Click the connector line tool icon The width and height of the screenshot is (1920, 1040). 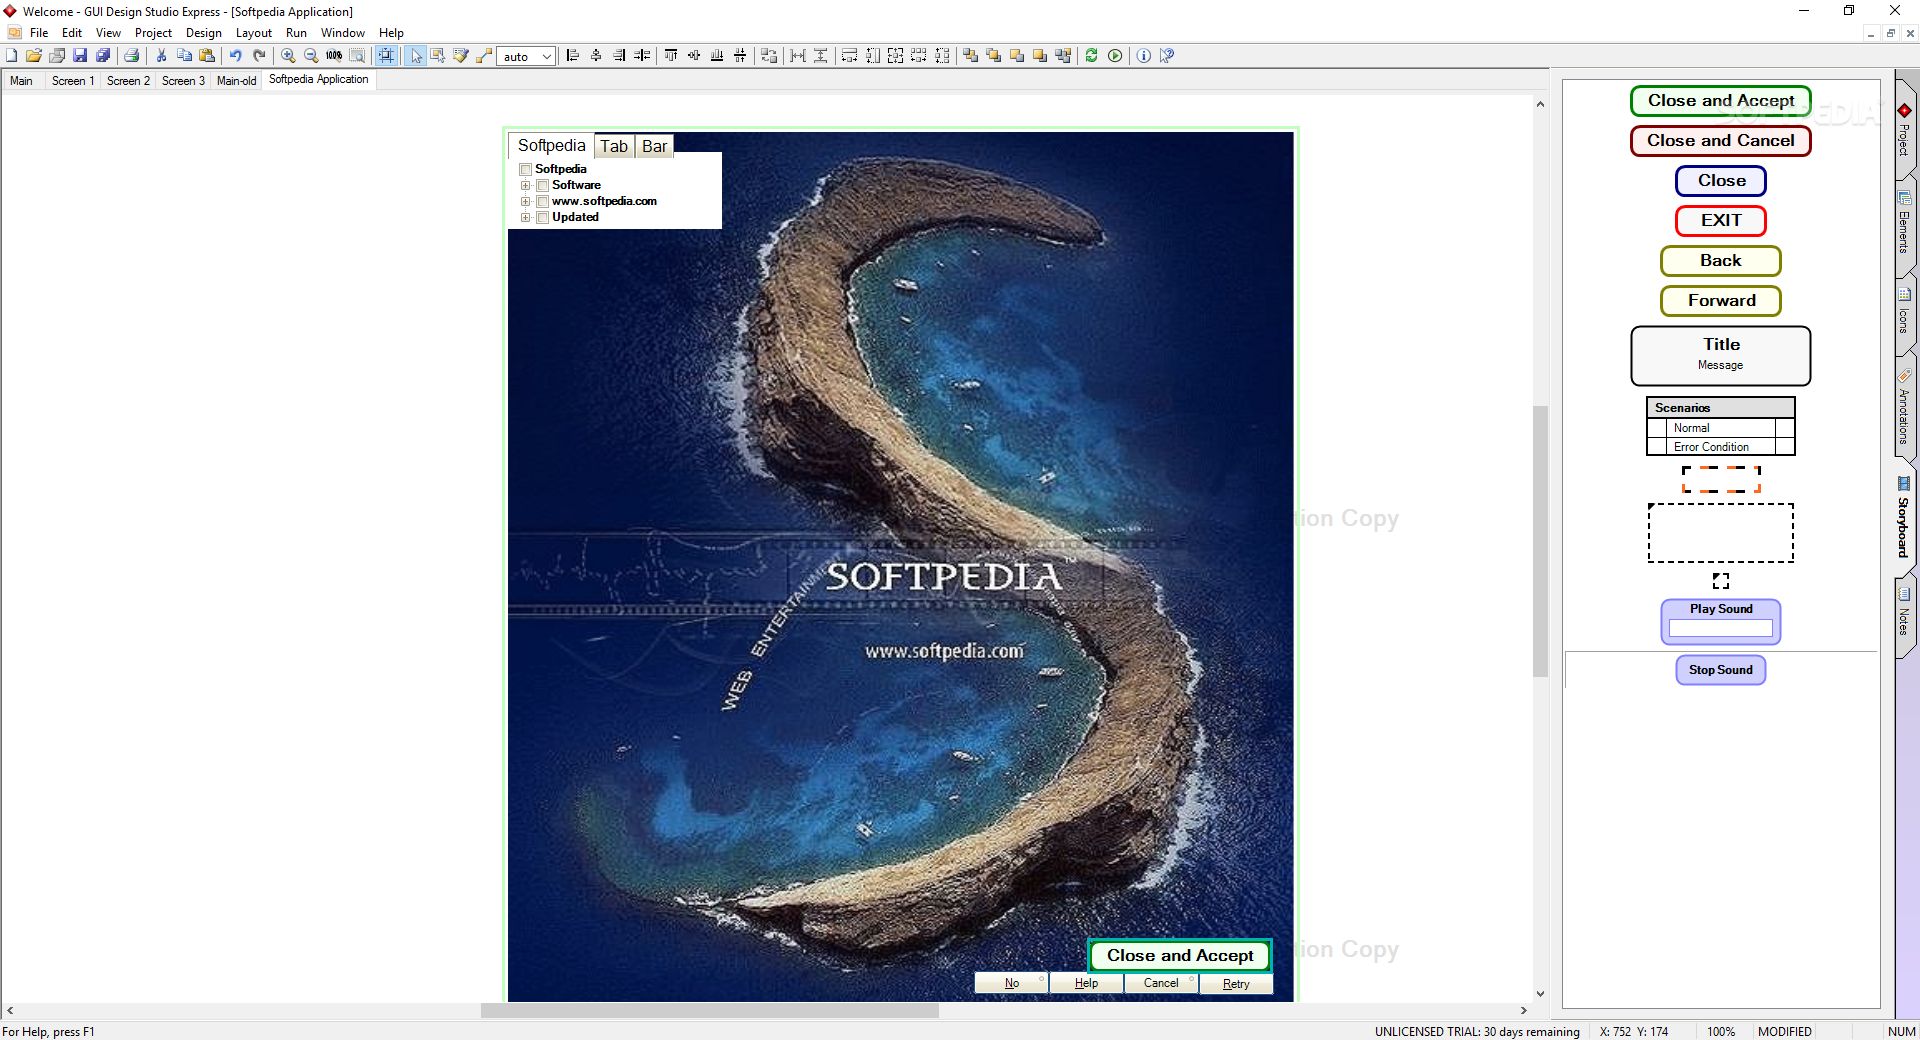pos(484,56)
